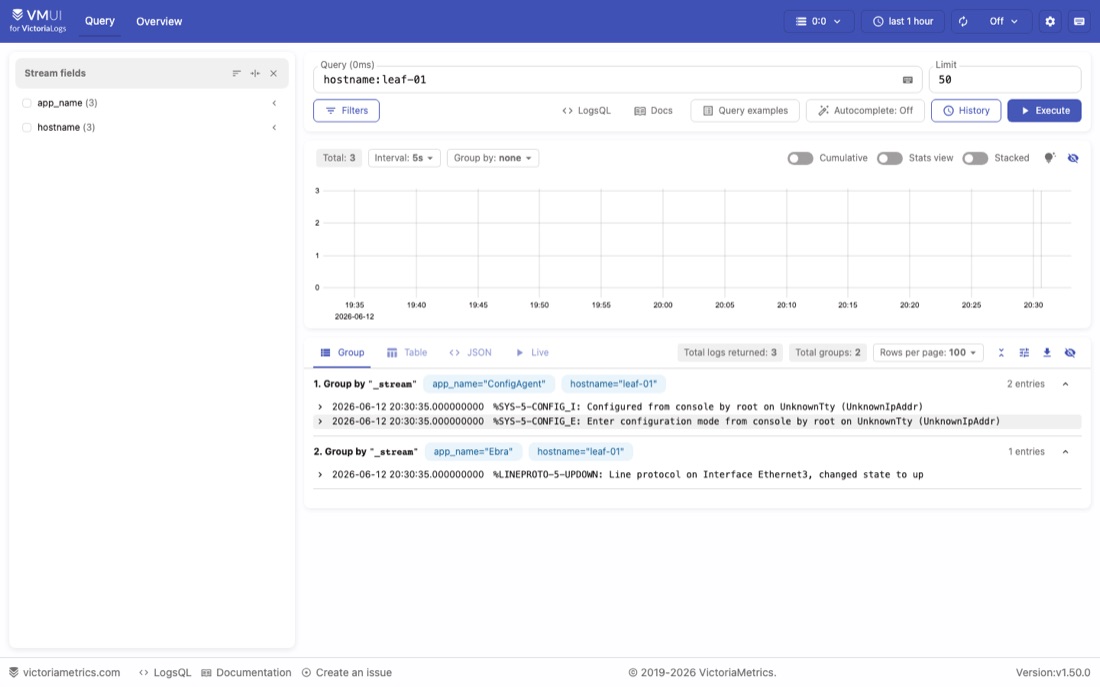Open the Group by: none dropdown
Image resolution: width=1100 pixels, height=687 pixels.
(492, 158)
